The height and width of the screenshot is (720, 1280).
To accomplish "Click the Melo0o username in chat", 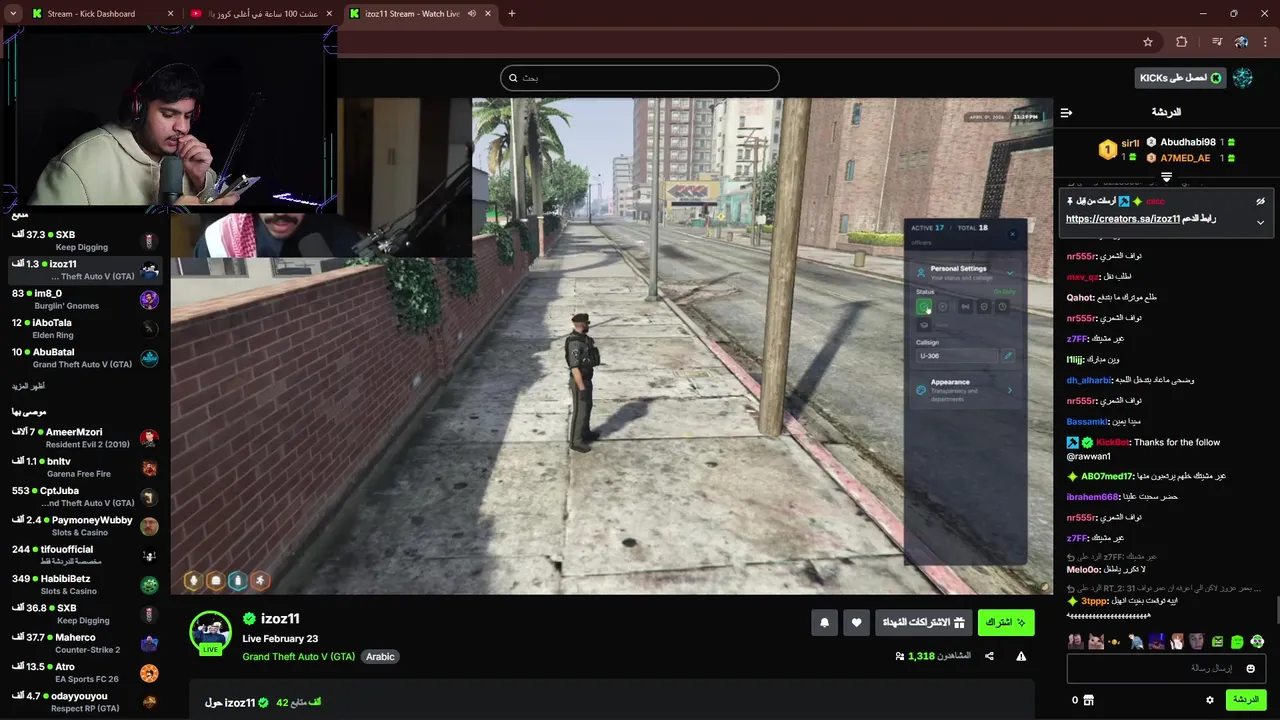I will click(x=1083, y=570).
